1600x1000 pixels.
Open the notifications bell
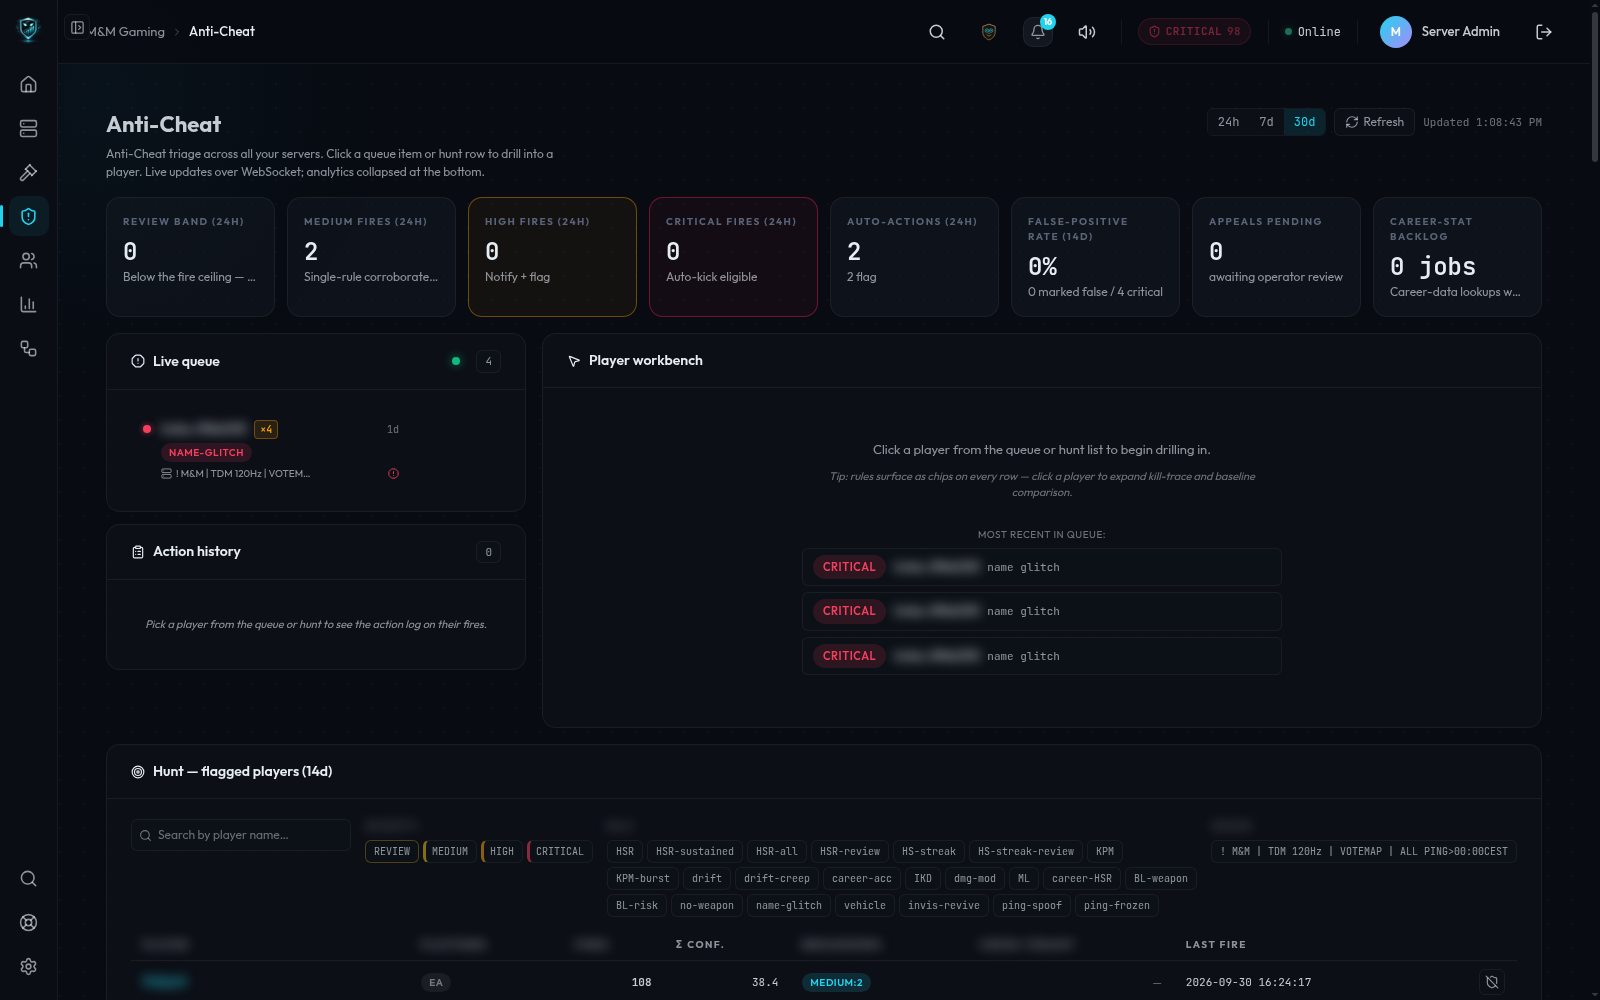1038,32
